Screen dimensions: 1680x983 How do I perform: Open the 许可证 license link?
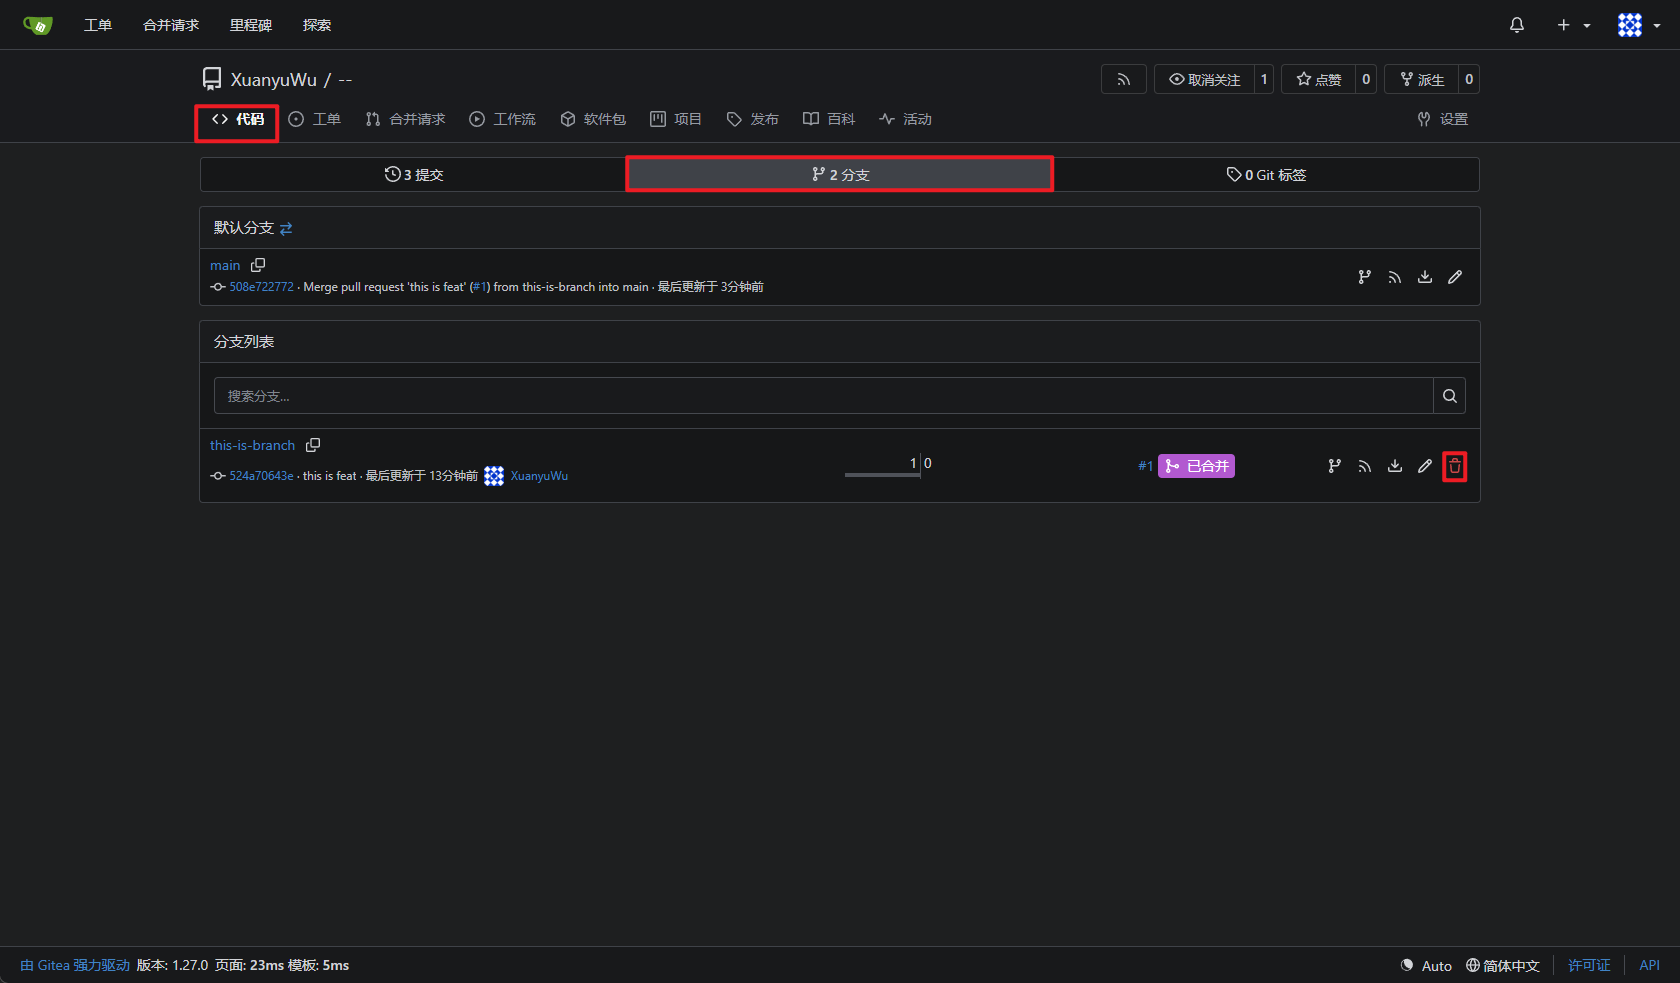tap(1589, 965)
